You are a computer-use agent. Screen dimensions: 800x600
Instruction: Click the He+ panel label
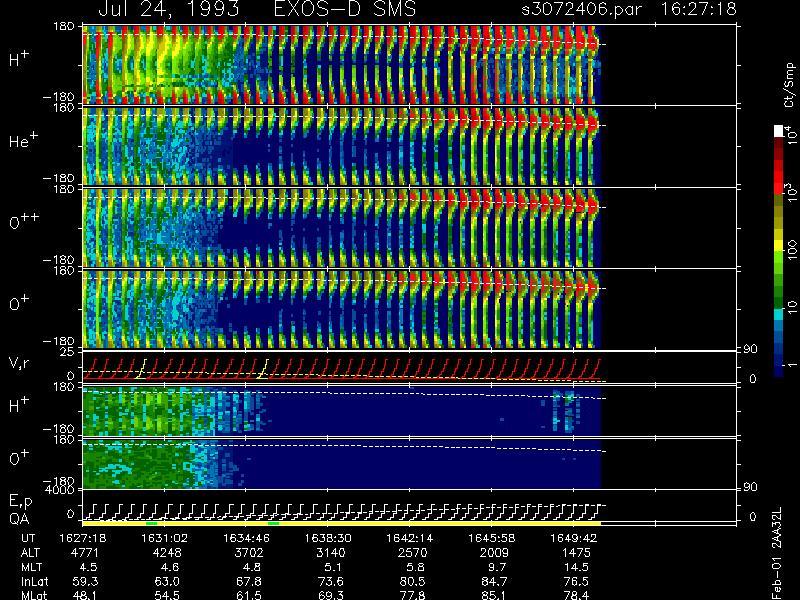tap(23, 140)
